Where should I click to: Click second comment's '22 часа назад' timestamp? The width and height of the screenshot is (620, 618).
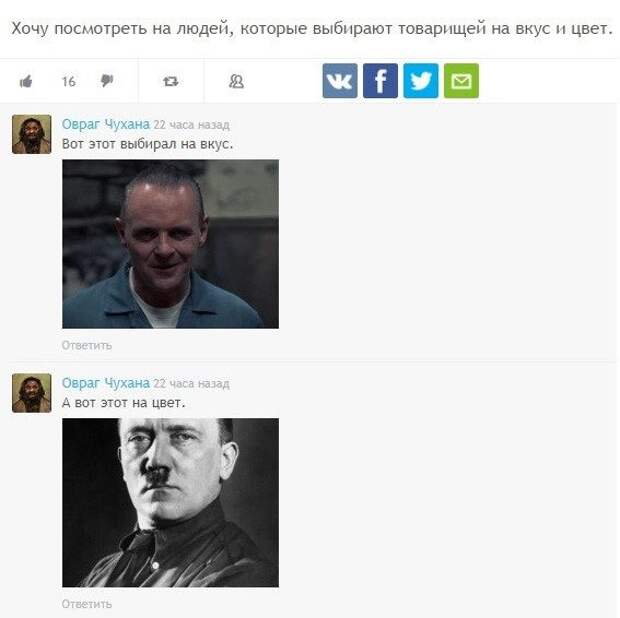click(191, 384)
